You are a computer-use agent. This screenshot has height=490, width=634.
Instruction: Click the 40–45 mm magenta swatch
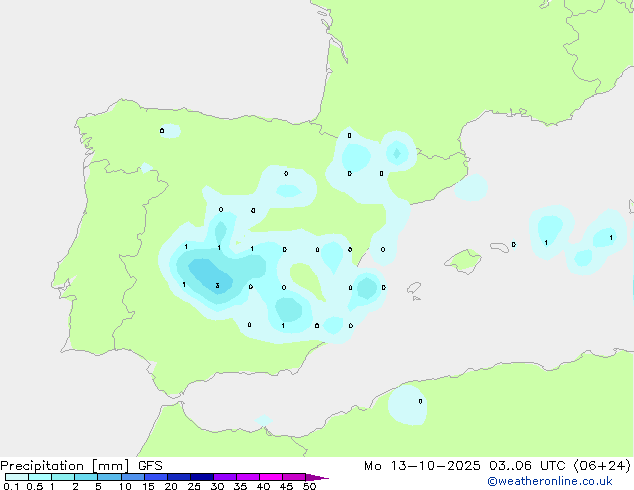click(271, 477)
